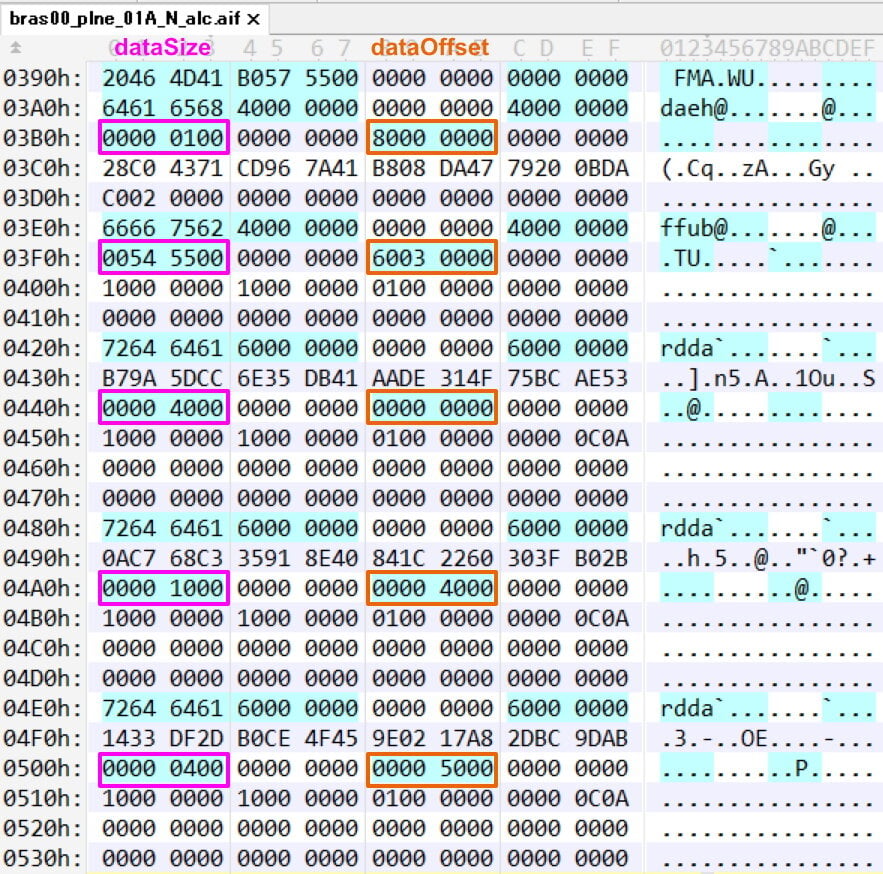Screen dimensions: 883x874
Task: Click ASCII text rdda in row 0420h
Action: point(687,348)
